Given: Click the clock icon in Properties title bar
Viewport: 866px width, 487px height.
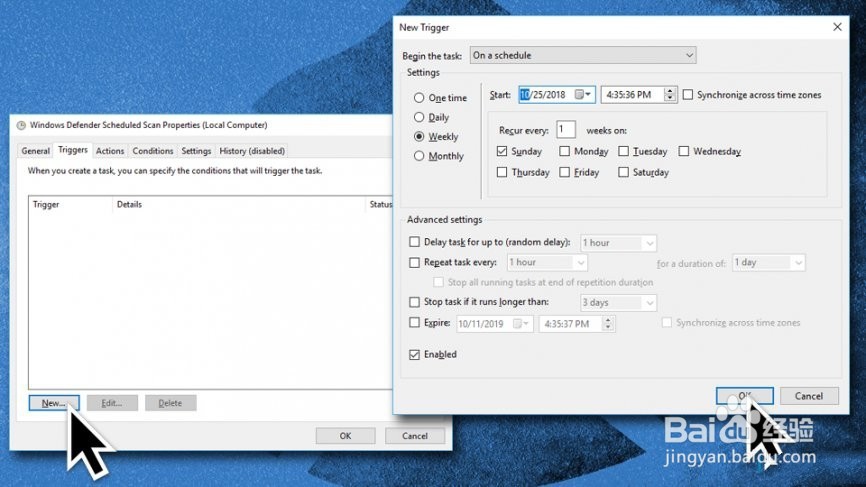Looking at the screenshot, I should 21,125.
